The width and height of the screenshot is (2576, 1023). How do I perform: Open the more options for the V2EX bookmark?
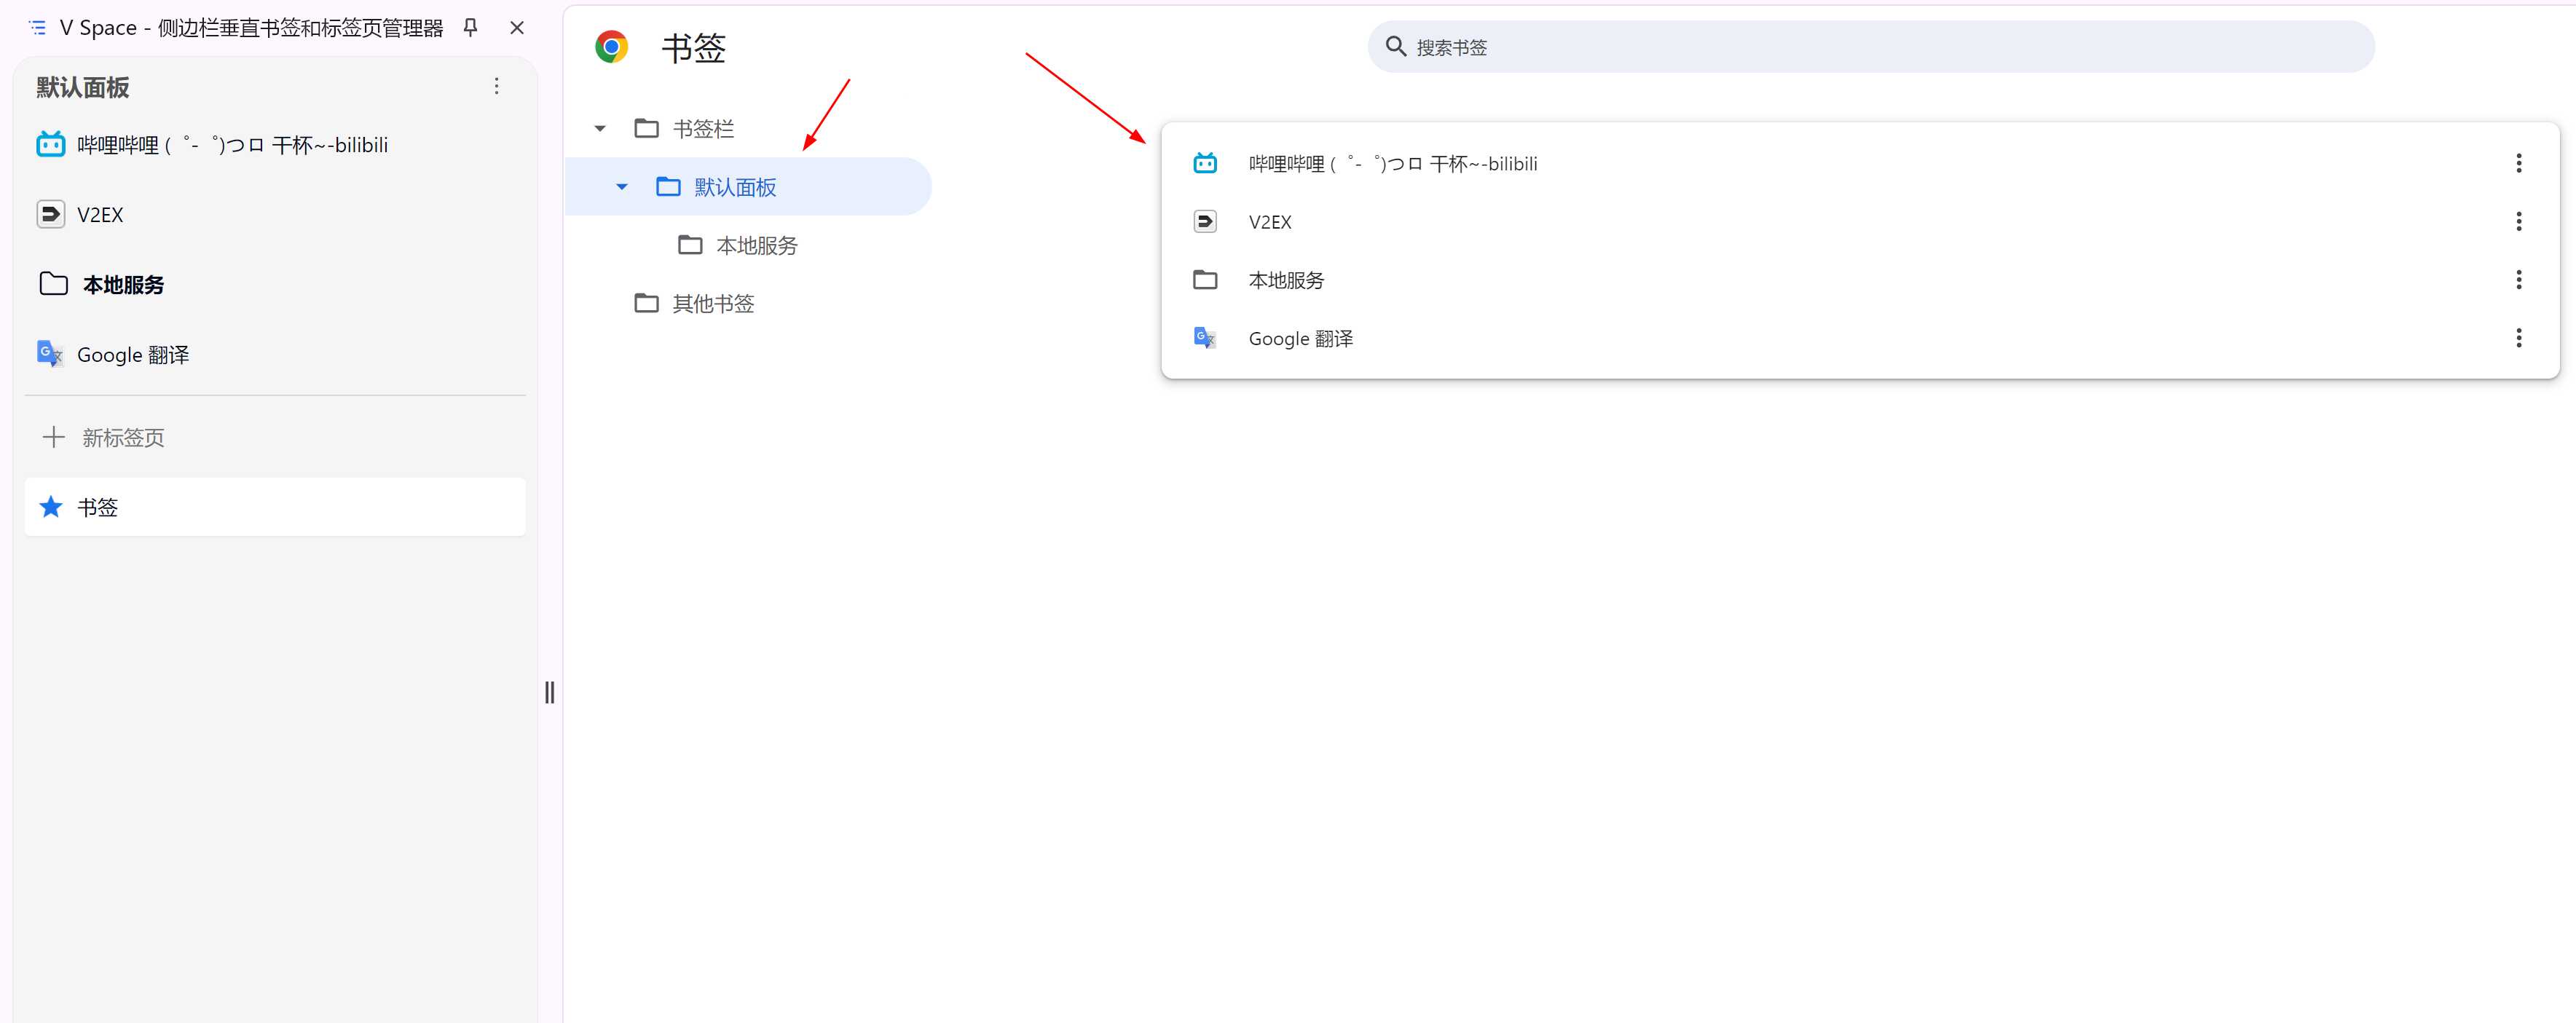[x=2518, y=221]
